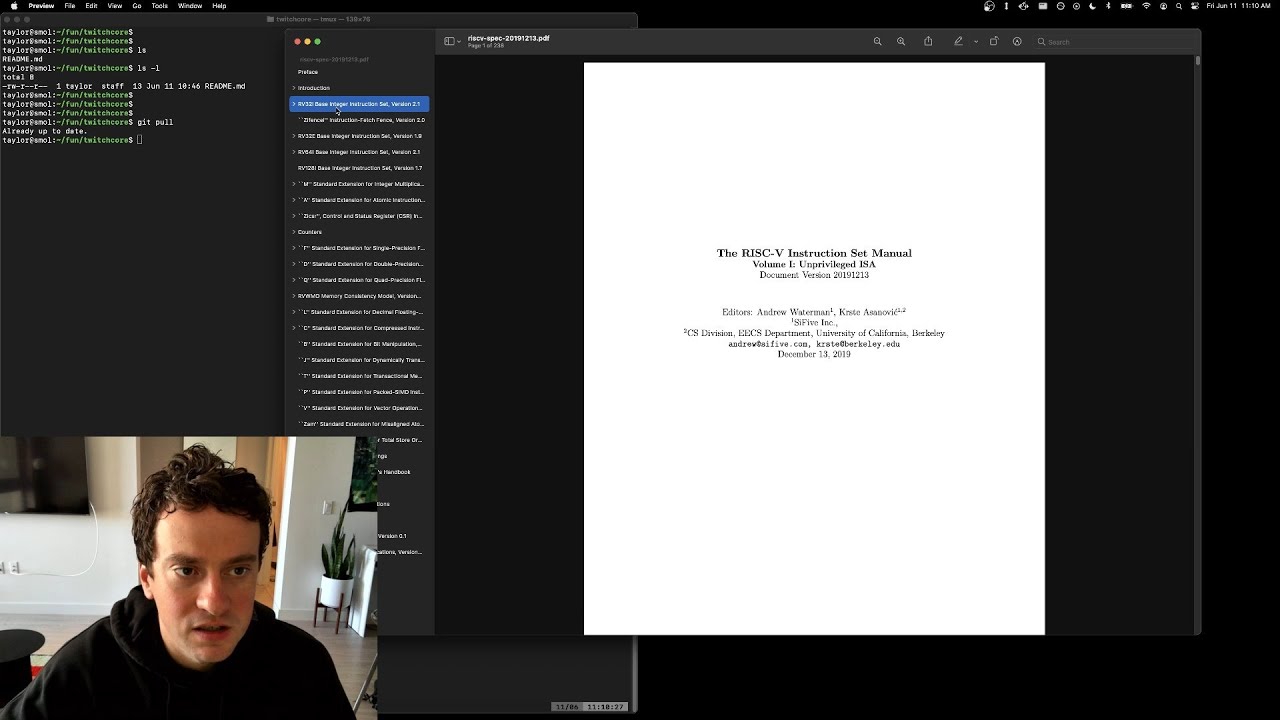Open the View menu
The image size is (1280, 720).
point(115,6)
